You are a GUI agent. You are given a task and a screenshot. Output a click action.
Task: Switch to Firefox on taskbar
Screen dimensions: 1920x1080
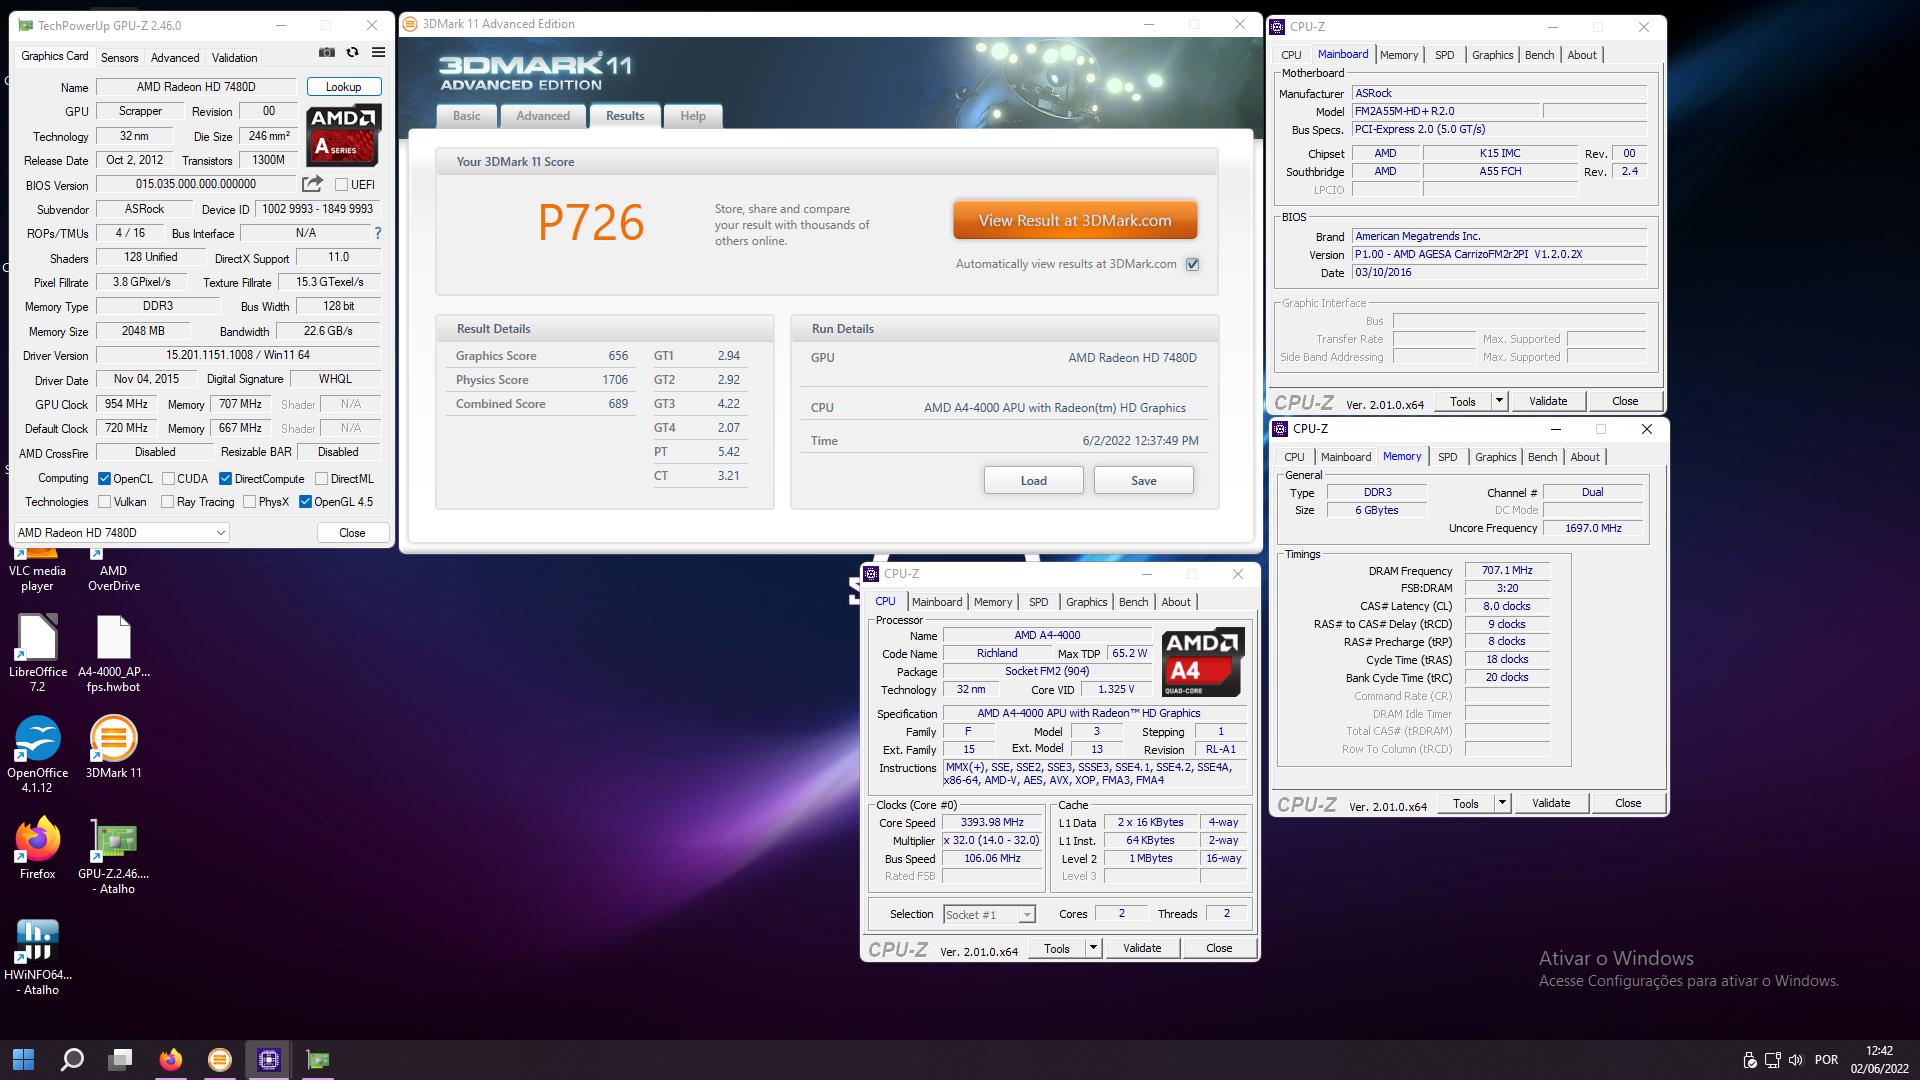pyautogui.click(x=171, y=1059)
